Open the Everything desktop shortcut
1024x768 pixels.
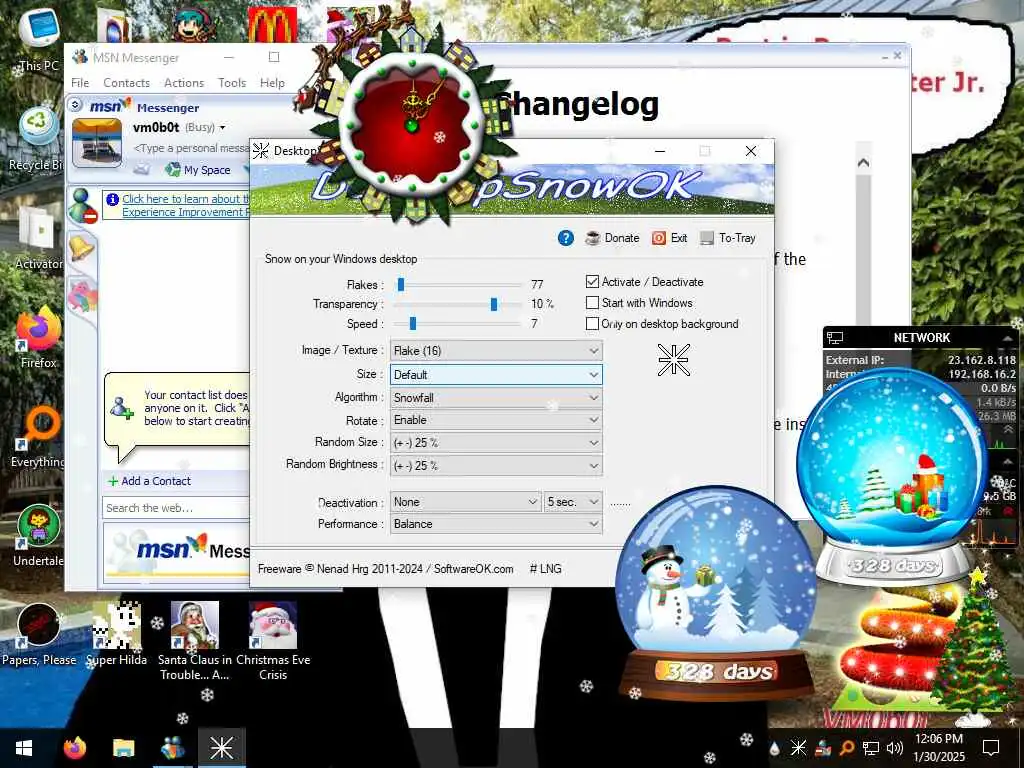pyautogui.click(x=38, y=437)
